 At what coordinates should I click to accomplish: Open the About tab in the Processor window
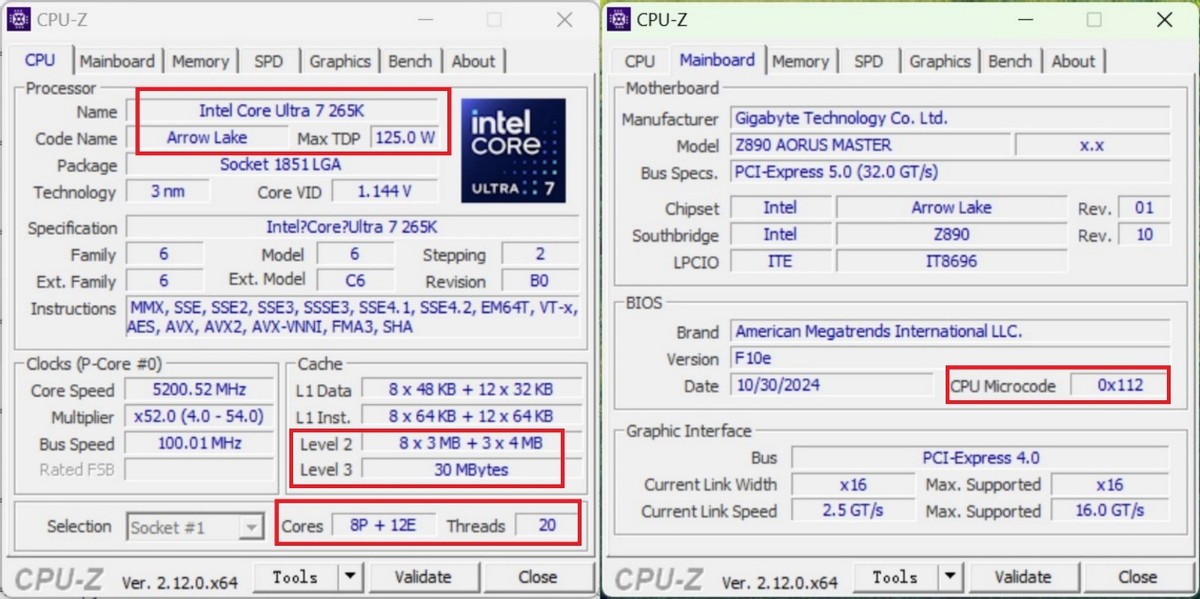tap(473, 61)
